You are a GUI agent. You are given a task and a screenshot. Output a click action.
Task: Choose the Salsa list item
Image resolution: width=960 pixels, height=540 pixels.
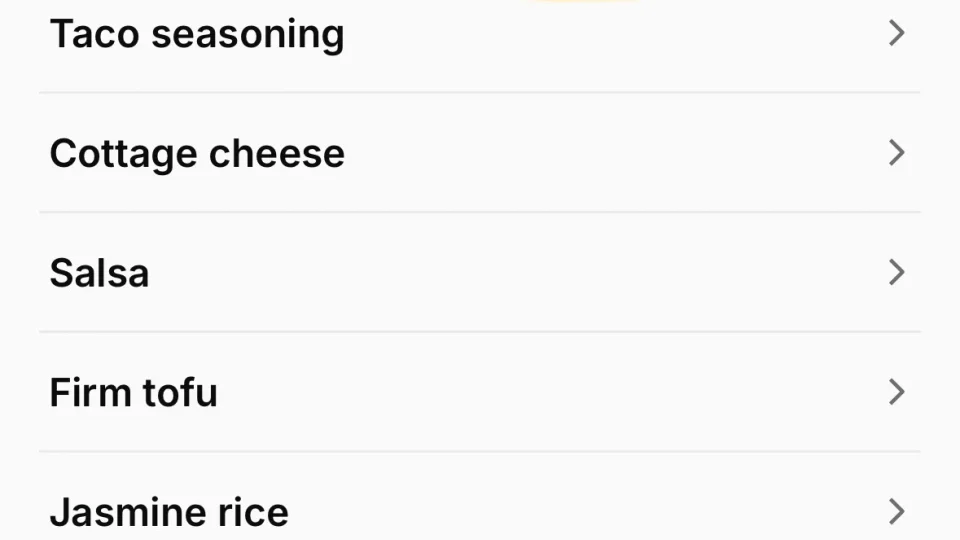pyautogui.click(x=480, y=272)
